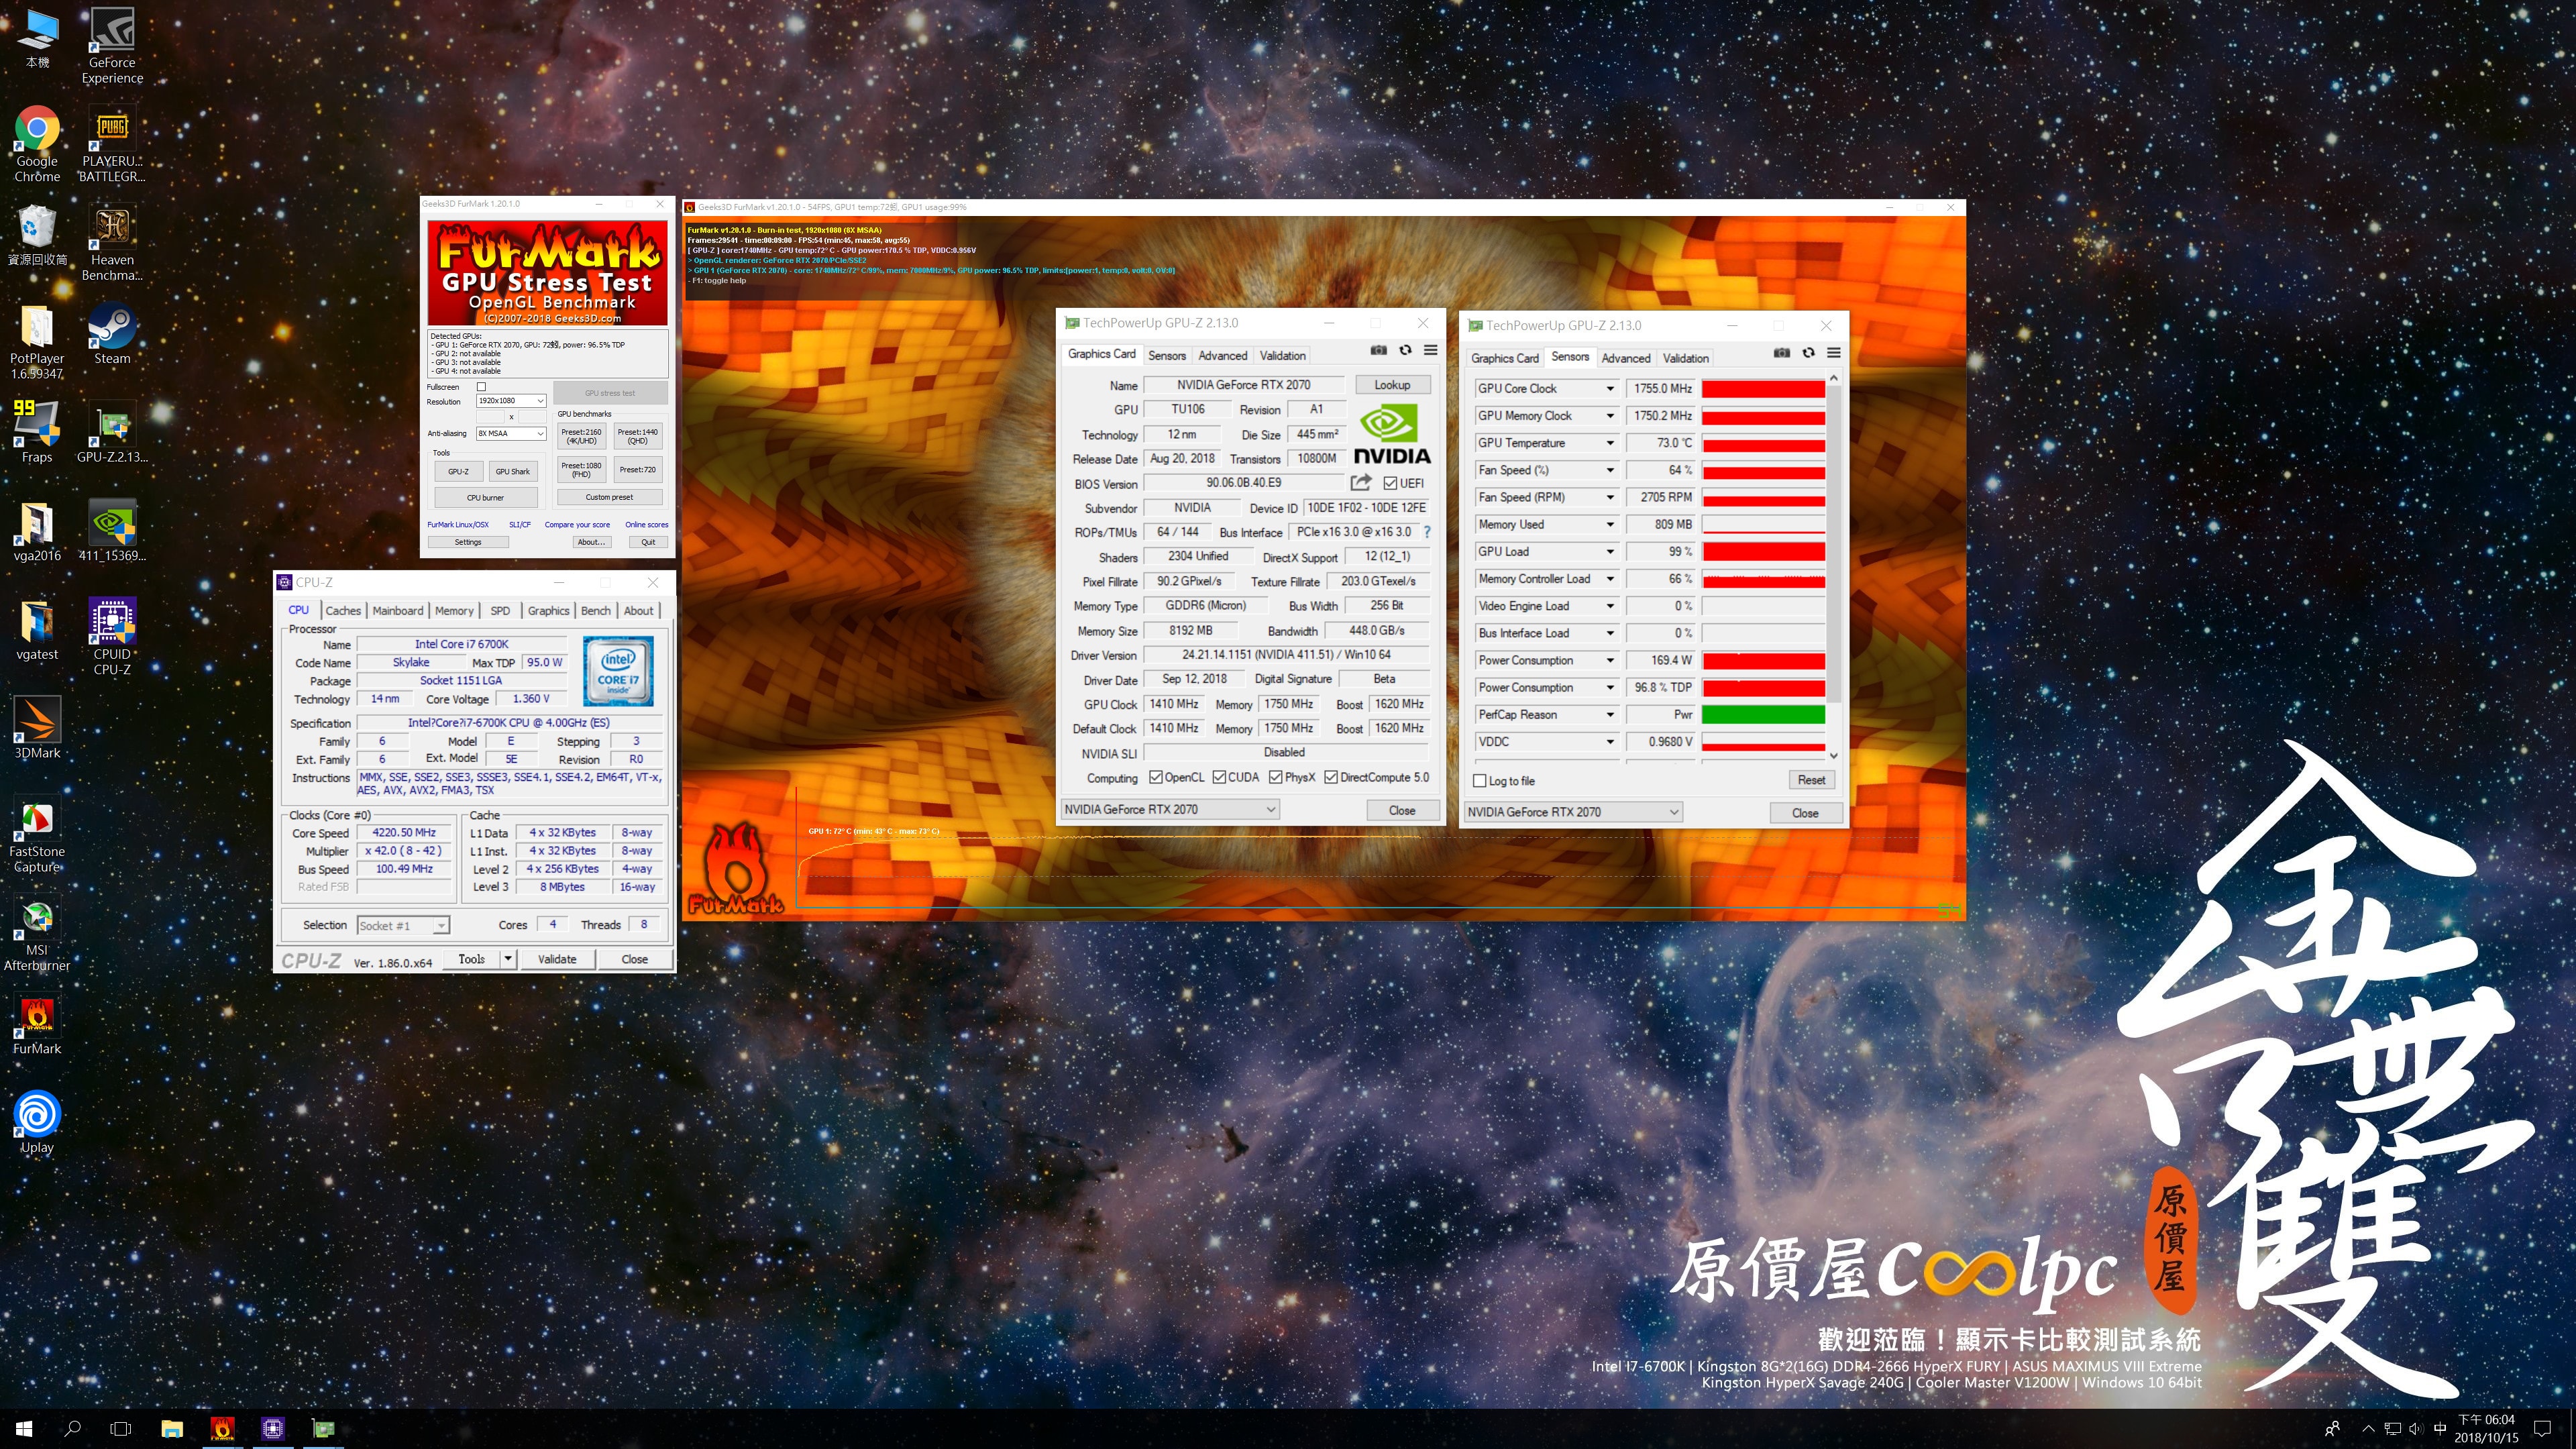Open the 3DMark desktop shortcut
The image size is (2576, 1449).
tap(37, 728)
